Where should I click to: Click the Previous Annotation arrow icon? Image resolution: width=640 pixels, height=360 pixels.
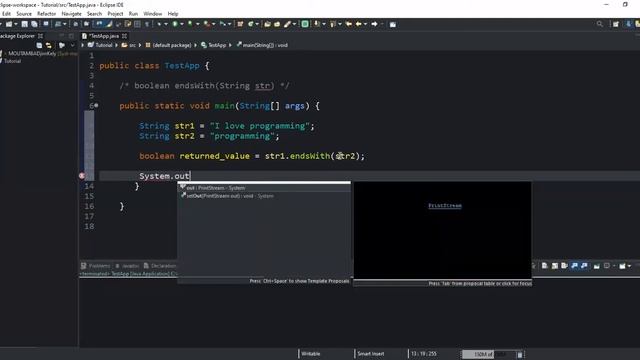coord(333,24)
